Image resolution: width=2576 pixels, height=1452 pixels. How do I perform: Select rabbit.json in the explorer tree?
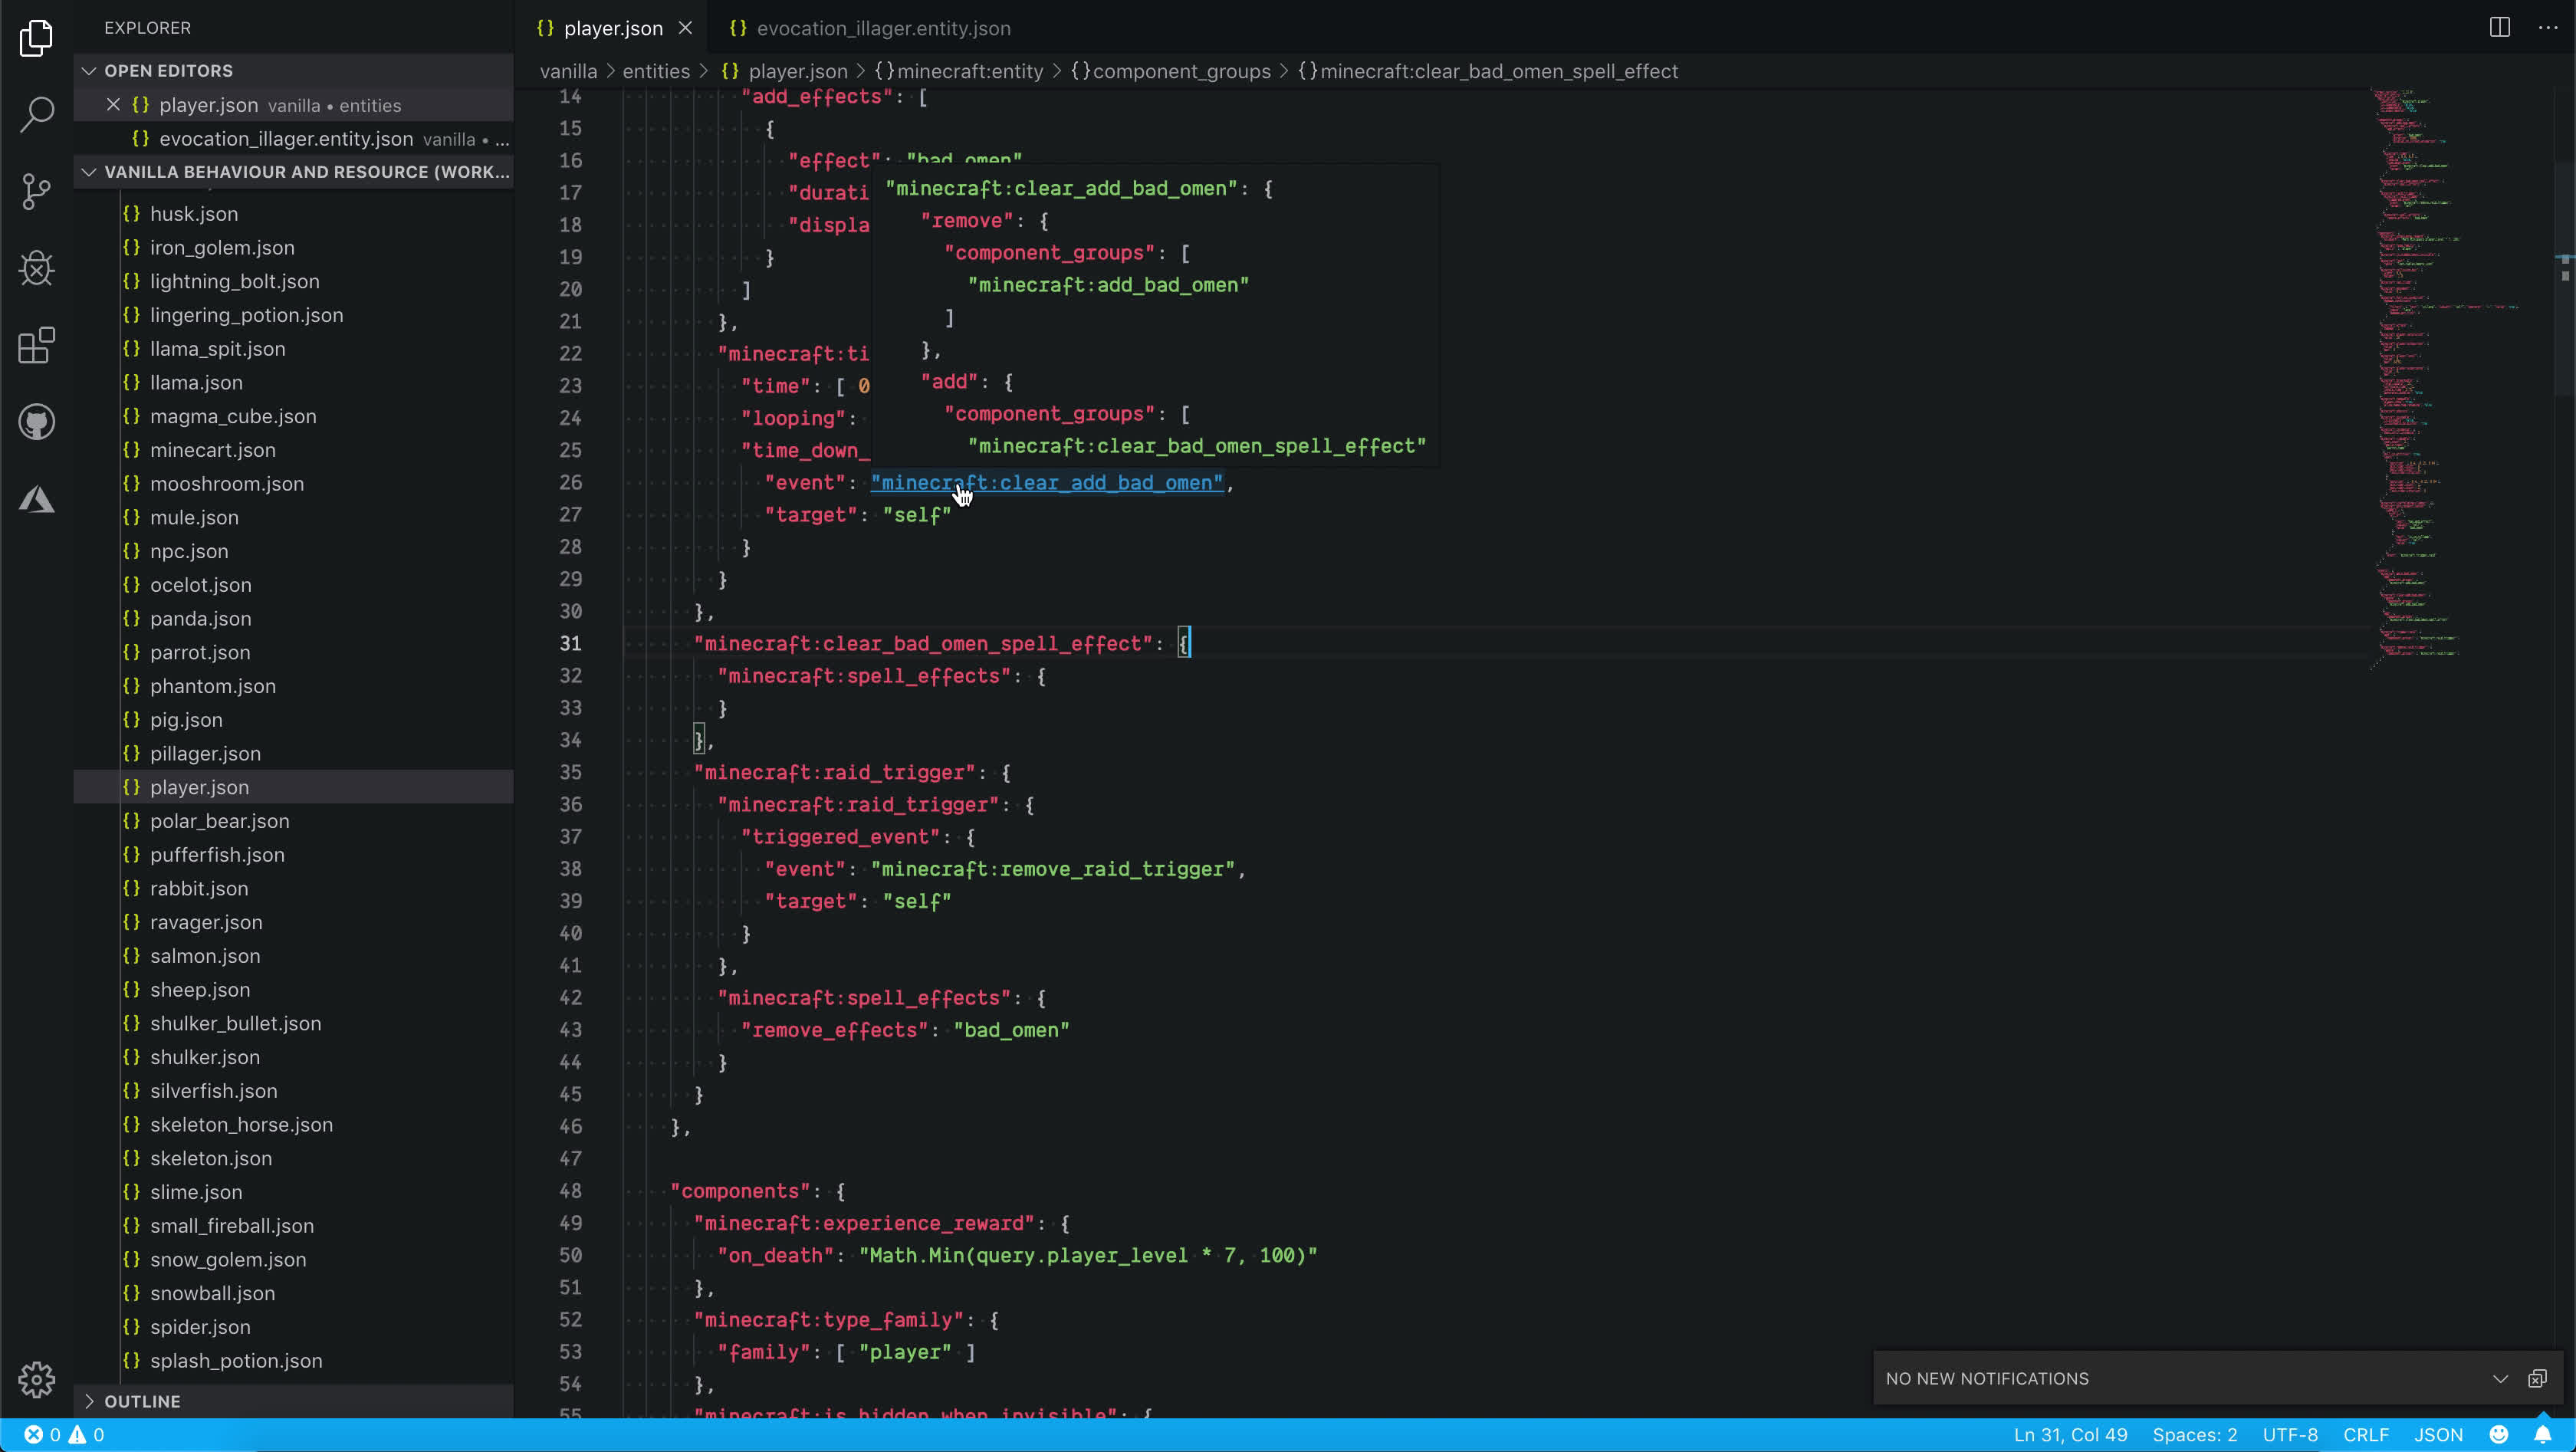pos(199,888)
